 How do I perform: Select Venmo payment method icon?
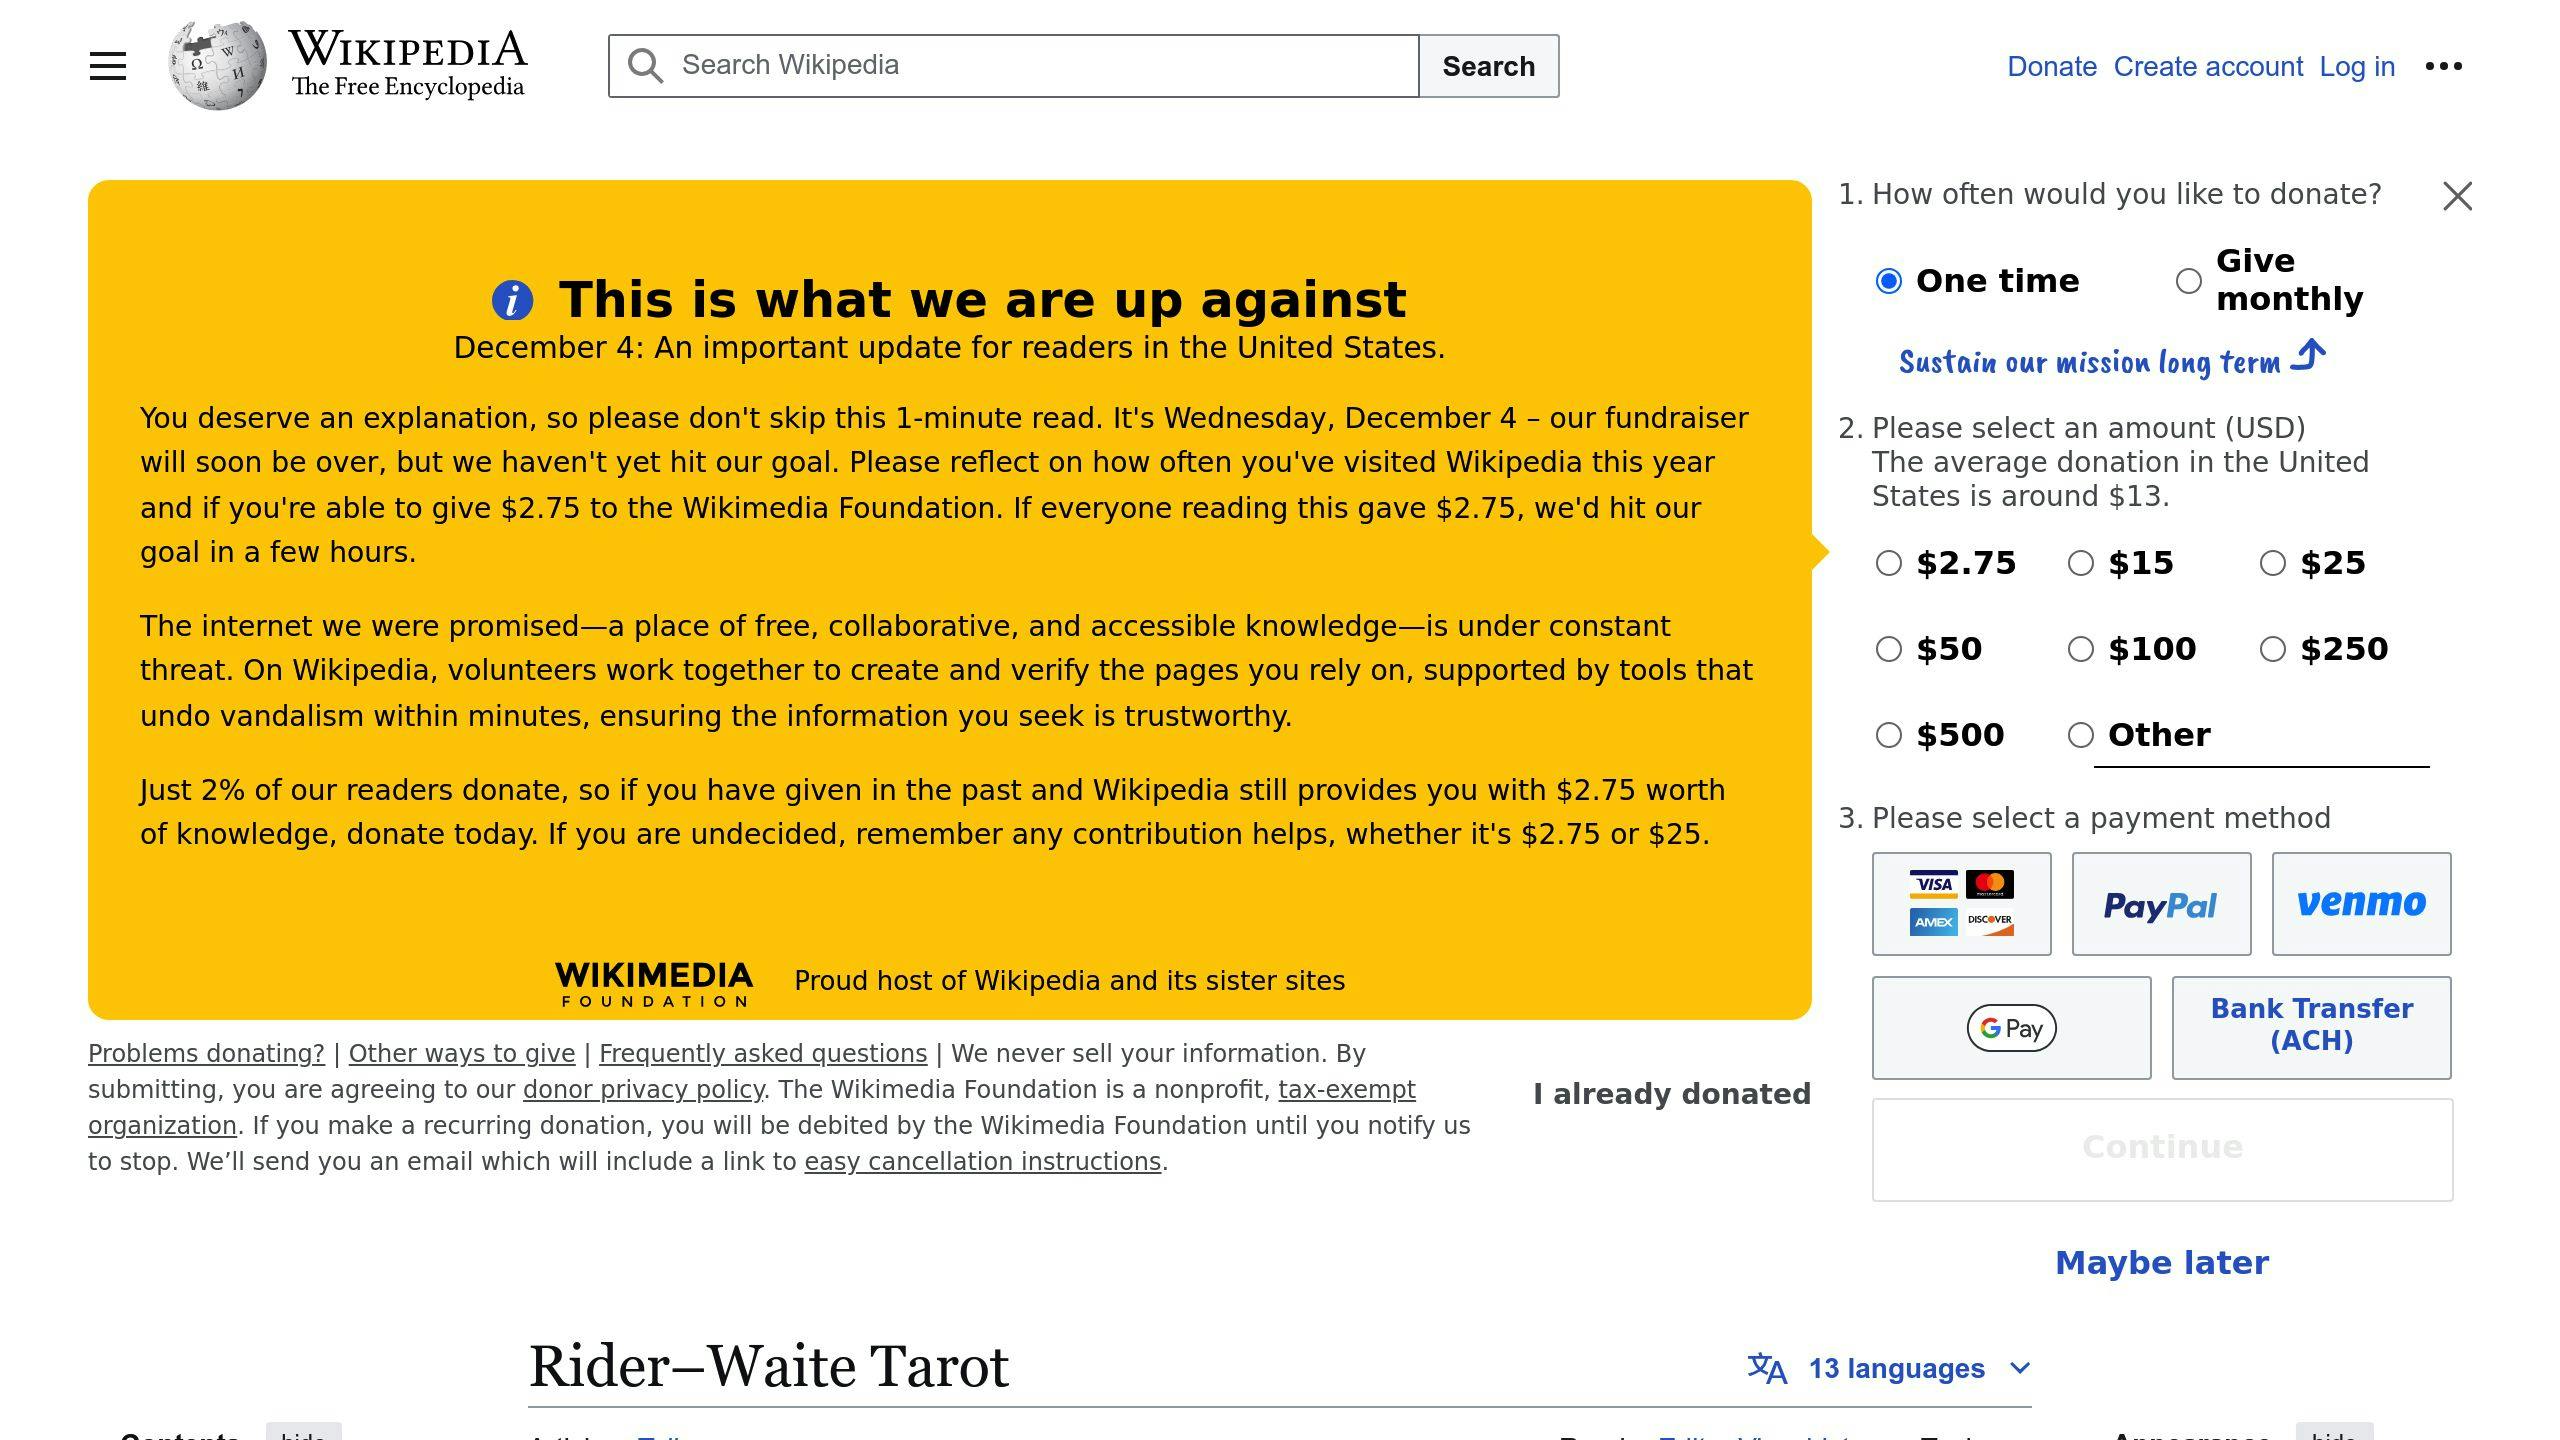2361,902
